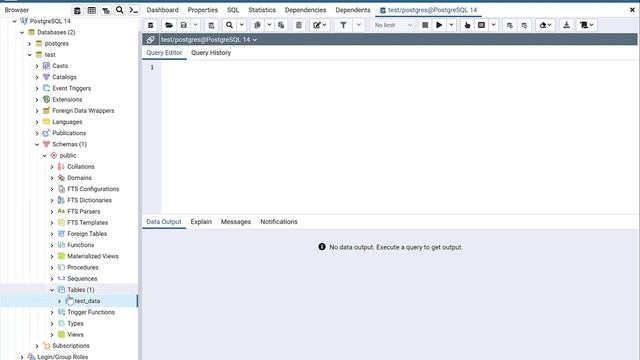This screenshot has width=640, height=360.
Task: Switch to the Query History tab
Action: (211, 53)
